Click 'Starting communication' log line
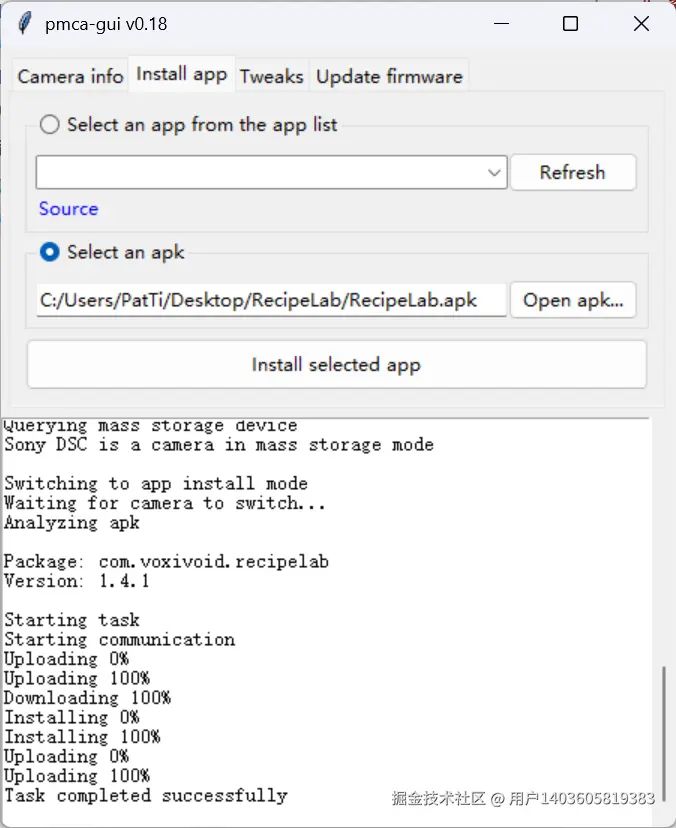The width and height of the screenshot is (676, 828). click(119, 639)
